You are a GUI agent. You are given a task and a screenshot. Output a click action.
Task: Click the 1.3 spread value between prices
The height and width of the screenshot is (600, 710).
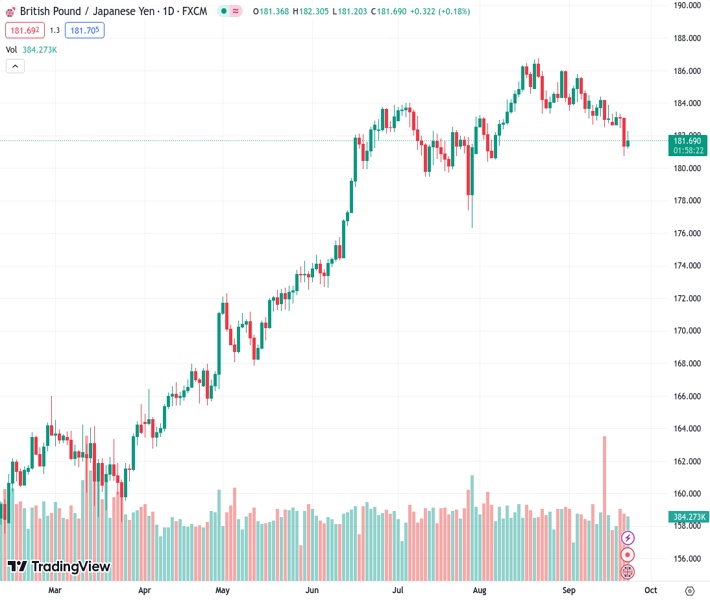pos(55,30)
